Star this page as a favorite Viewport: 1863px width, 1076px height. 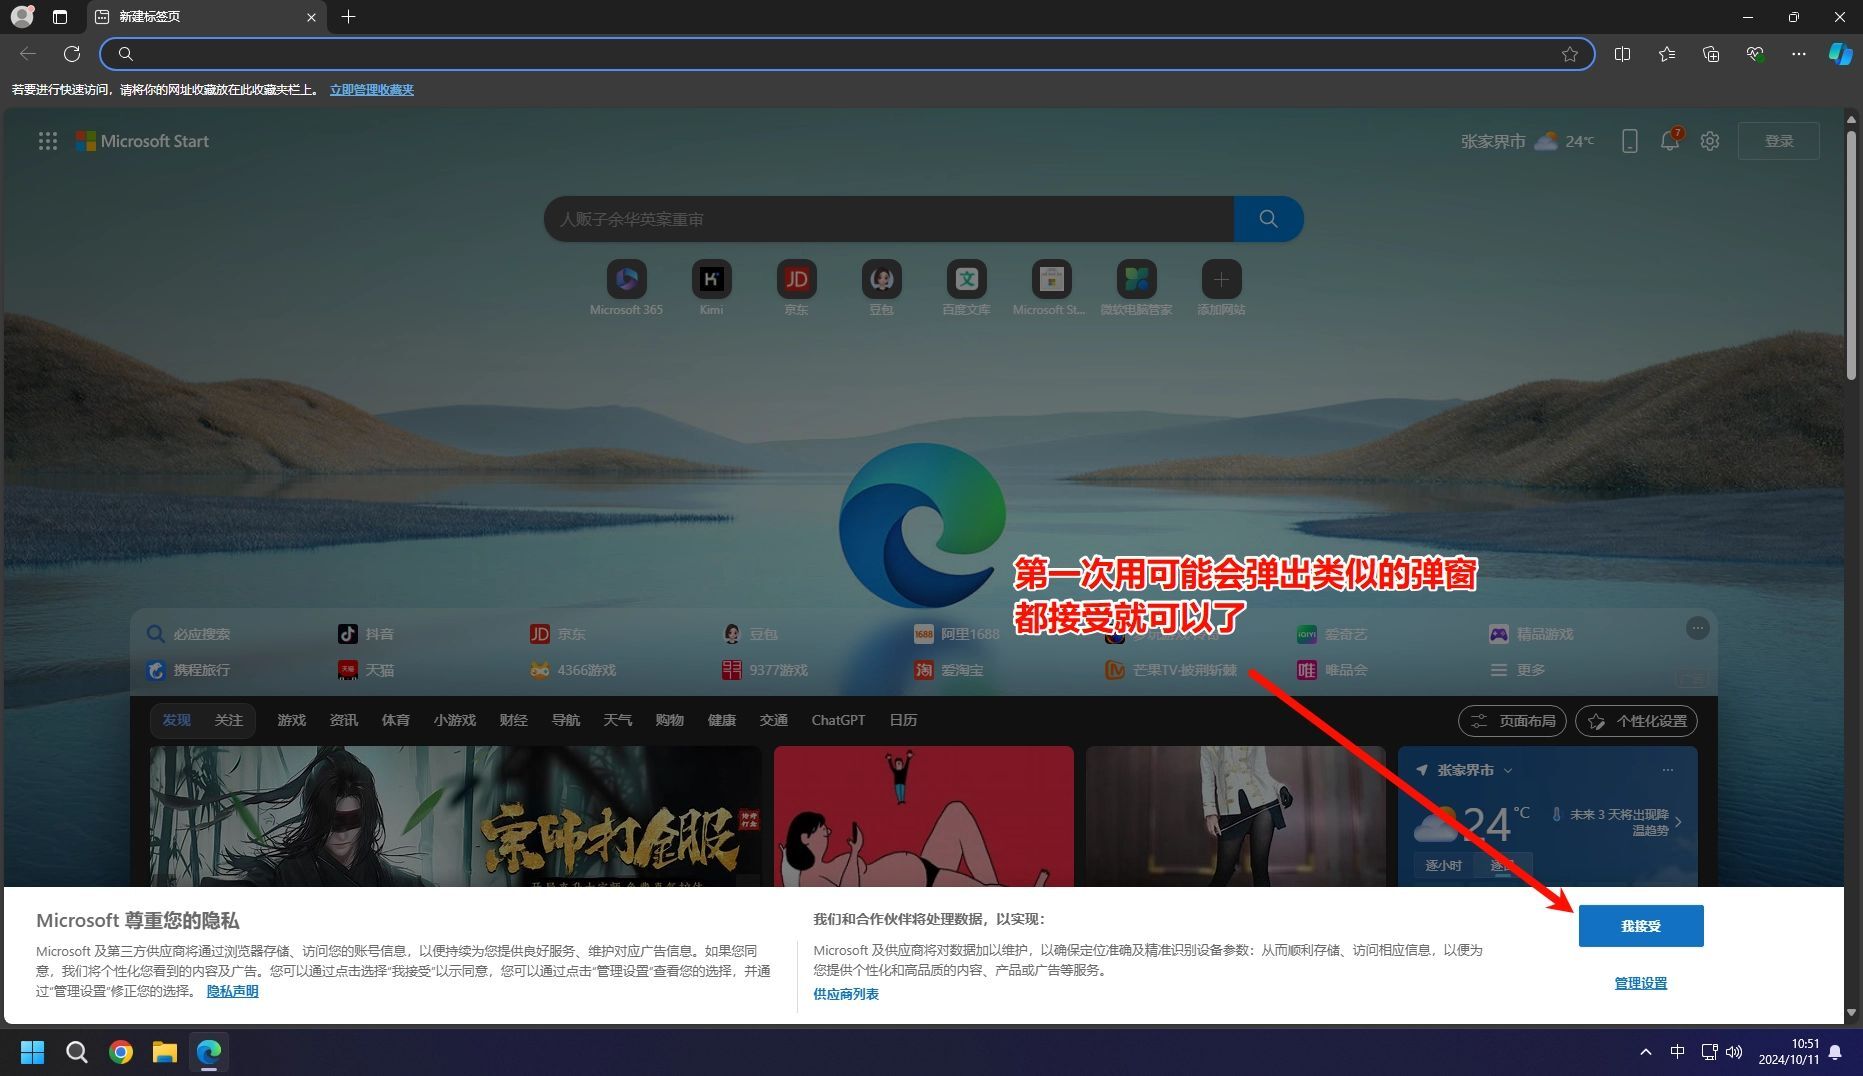[x=1569, y=54]
